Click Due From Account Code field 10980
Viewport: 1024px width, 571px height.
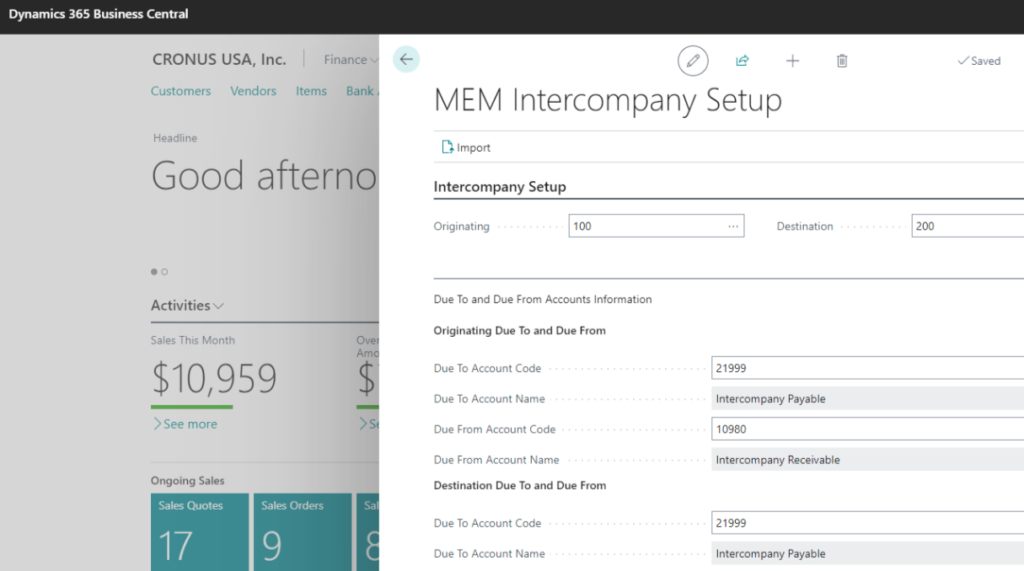867,429
